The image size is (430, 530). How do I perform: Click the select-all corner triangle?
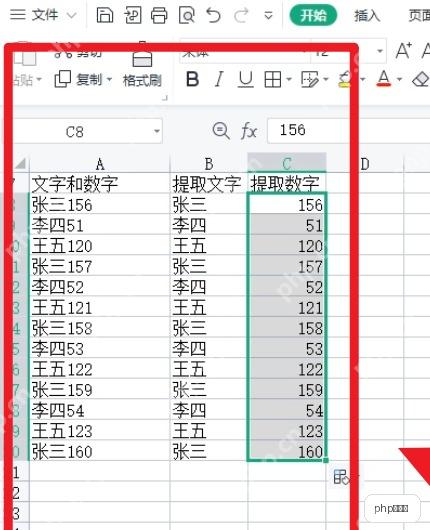tap(21, 164)
